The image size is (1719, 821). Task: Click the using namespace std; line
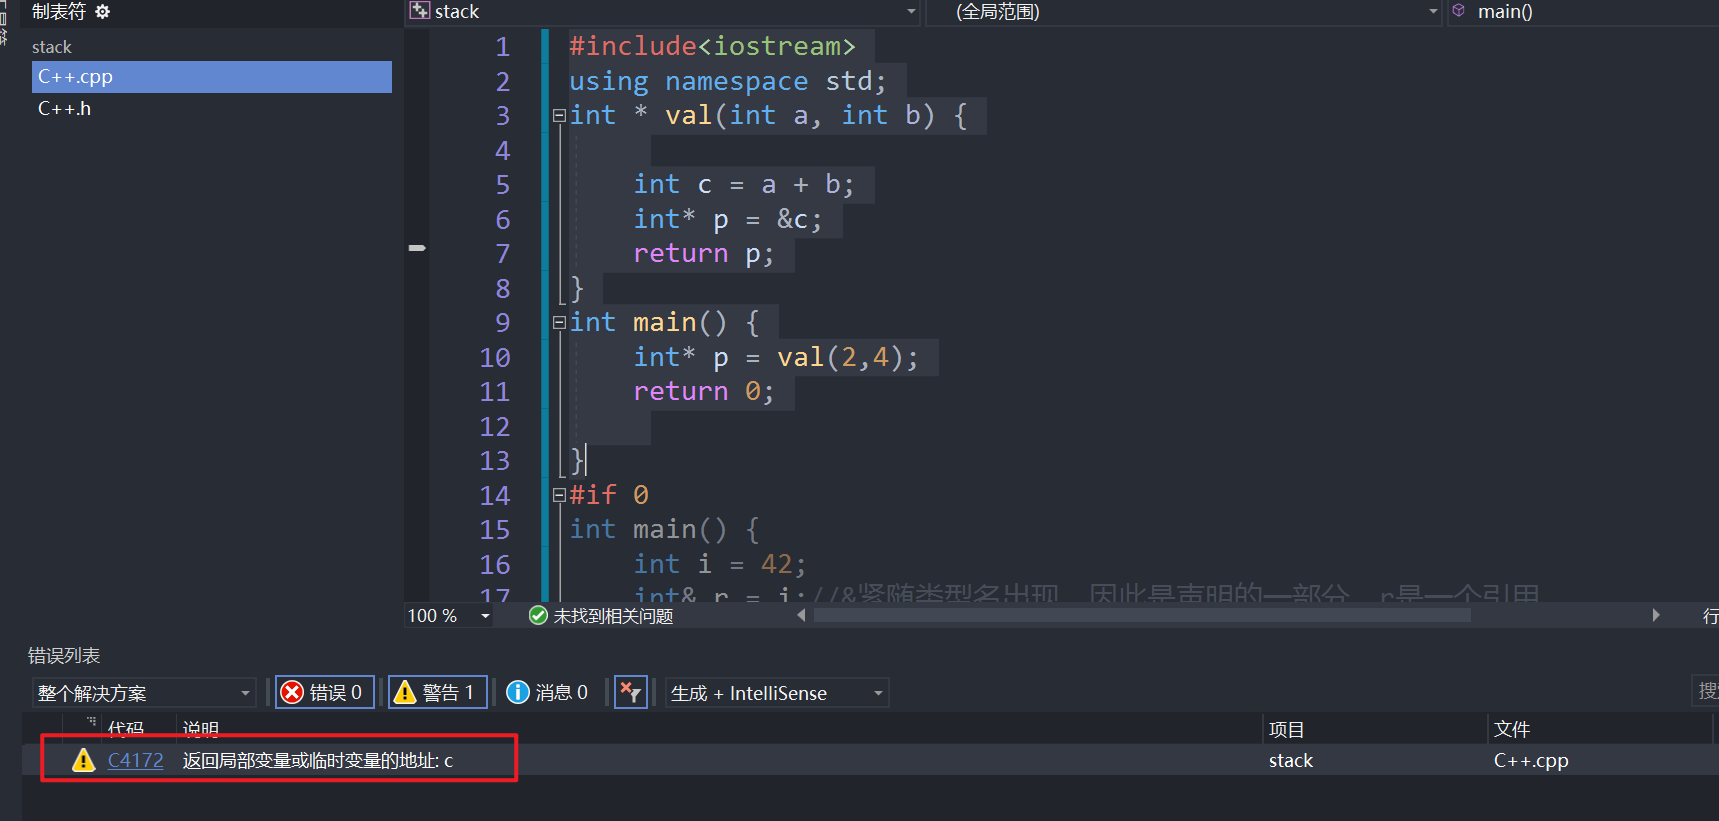pyautogui.click(x=728, y=81)
